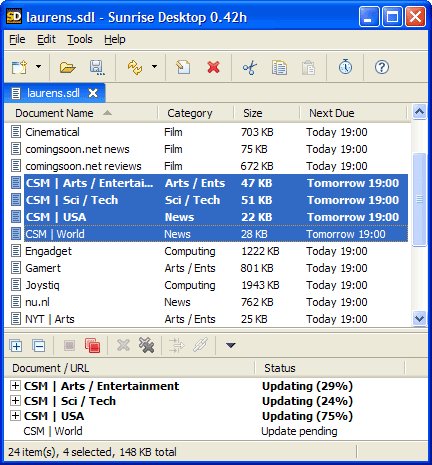The height and width of the screenshot is (465, 432).
Task: Open dropdown arrow beside update icon
Action: pos(154,66)
